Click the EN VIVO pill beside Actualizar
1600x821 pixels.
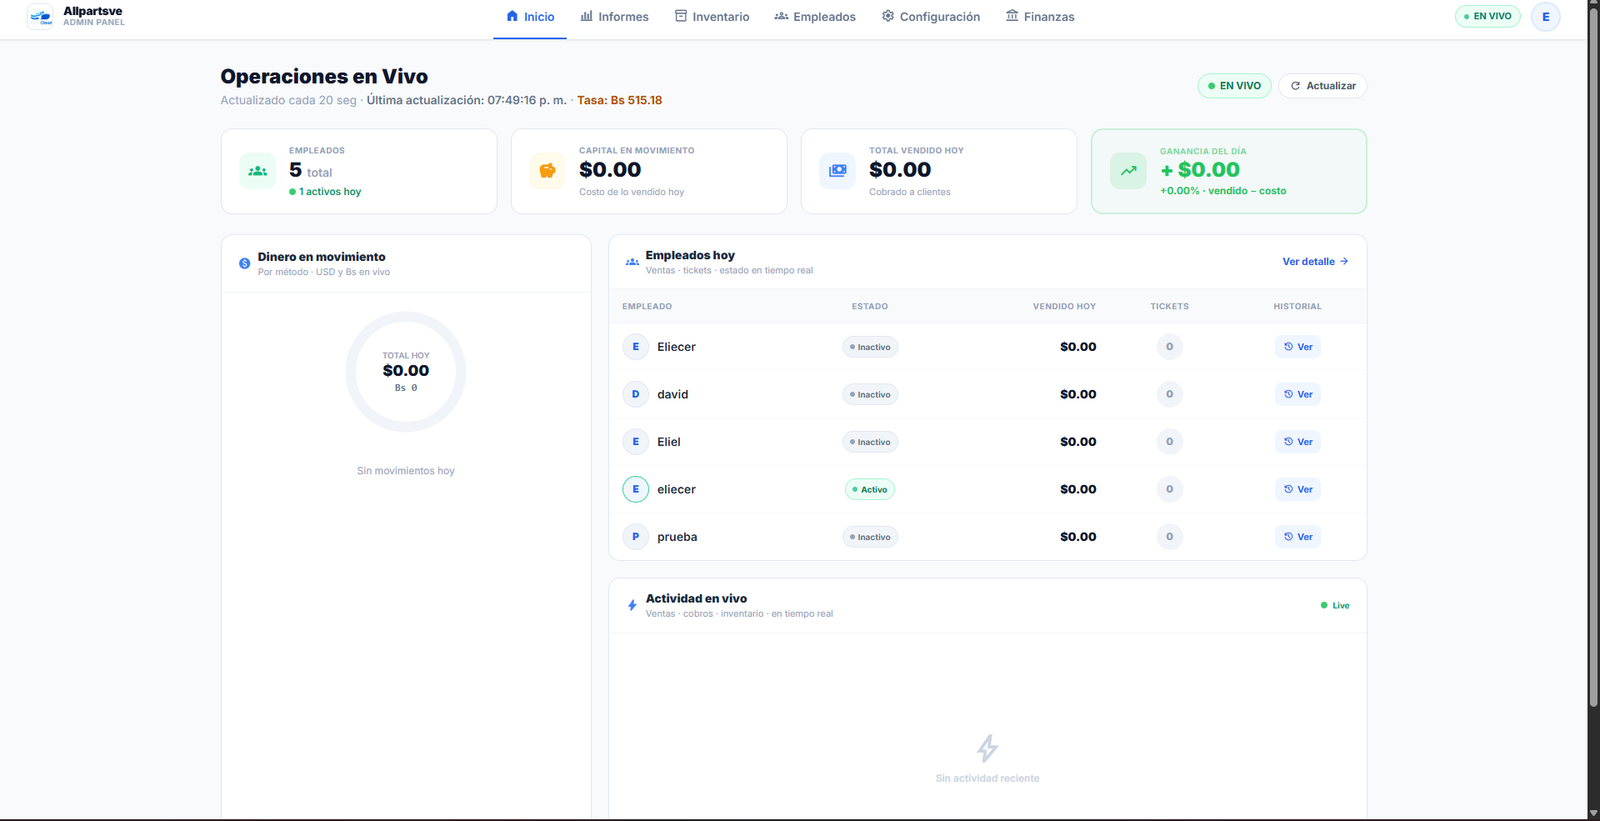1234,86
